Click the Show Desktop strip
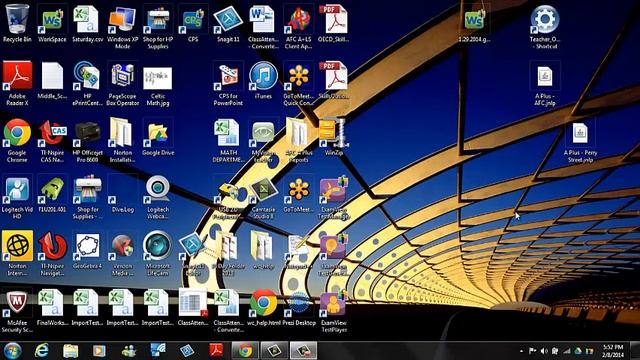 (635, 351)
